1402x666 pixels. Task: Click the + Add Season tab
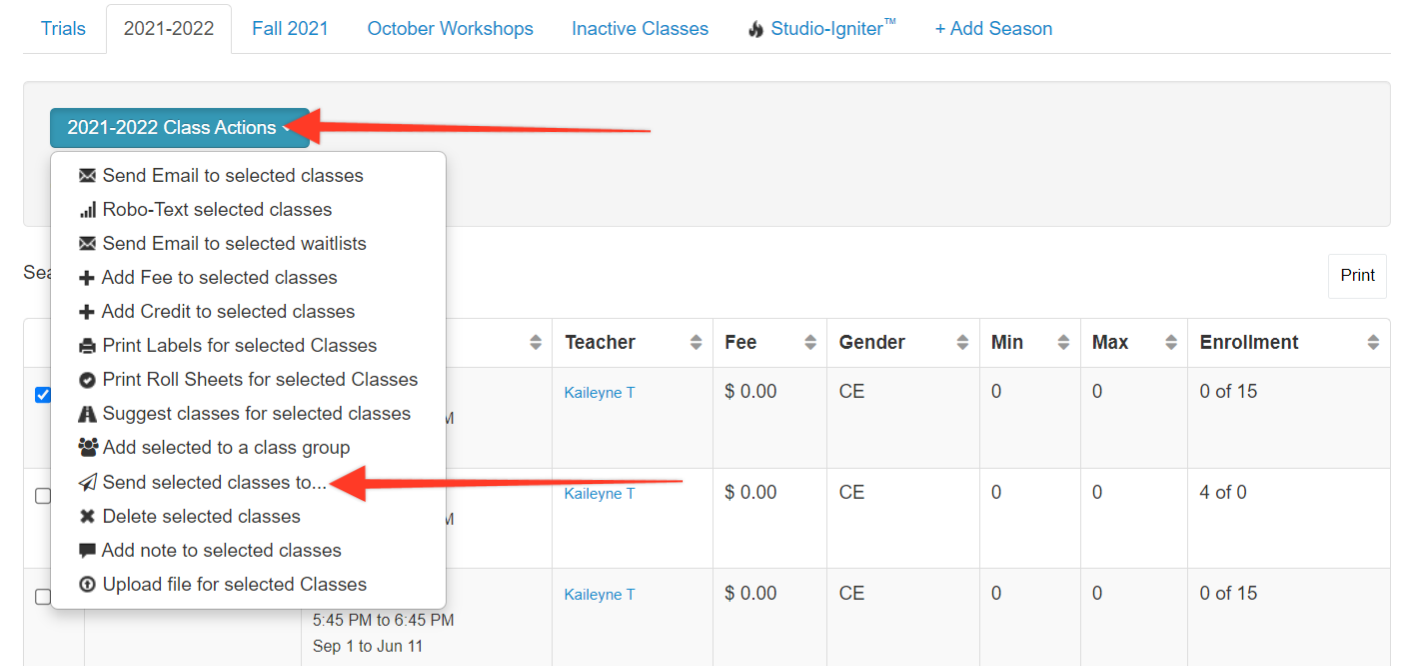tap(993, 29)
